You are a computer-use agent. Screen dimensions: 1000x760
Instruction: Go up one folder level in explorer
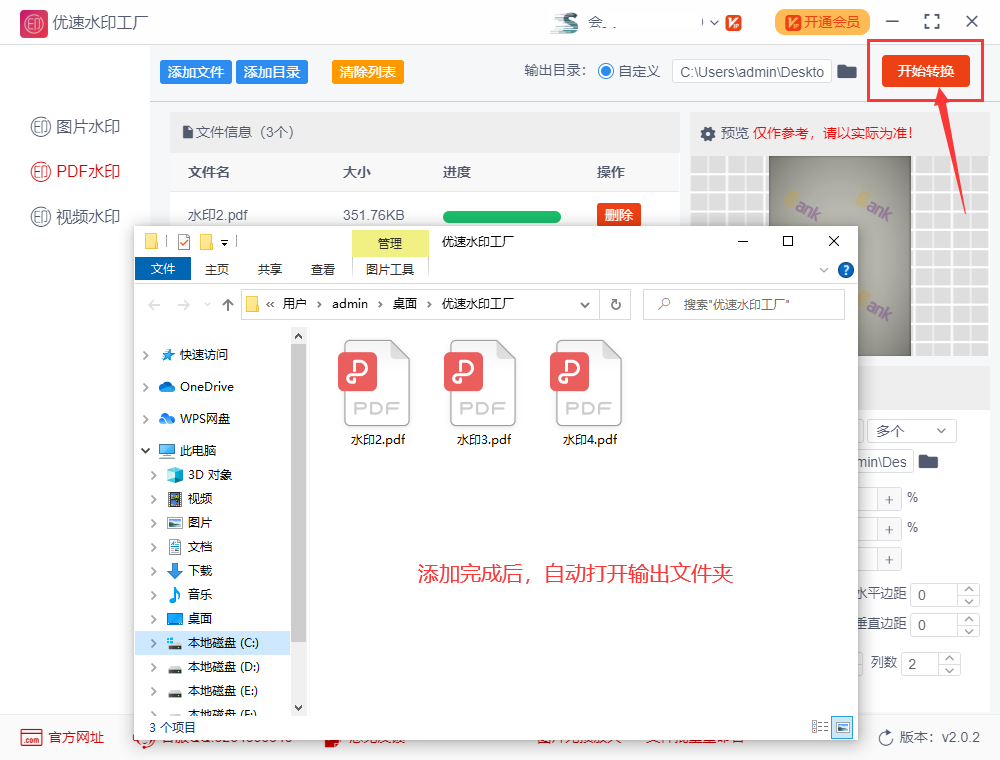[228, 305]
